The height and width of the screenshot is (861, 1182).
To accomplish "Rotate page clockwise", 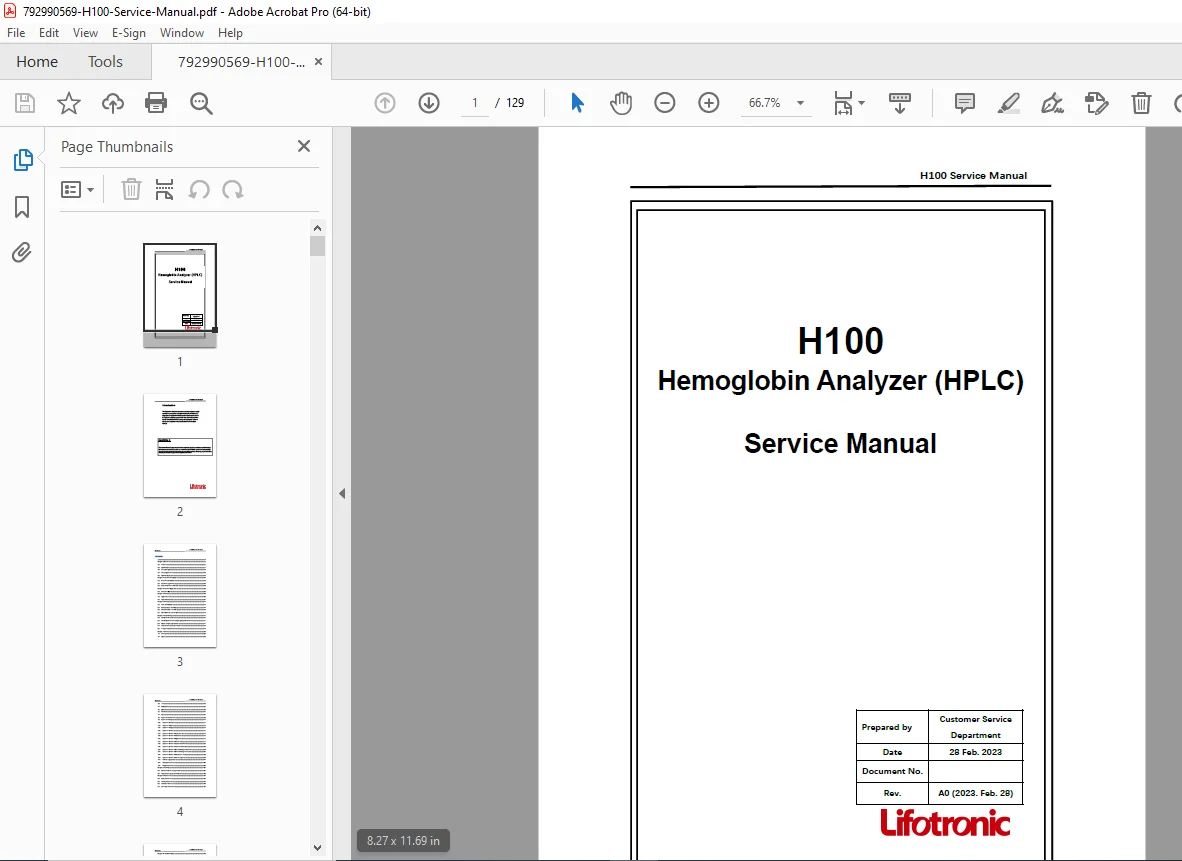I will coord(233,189).
